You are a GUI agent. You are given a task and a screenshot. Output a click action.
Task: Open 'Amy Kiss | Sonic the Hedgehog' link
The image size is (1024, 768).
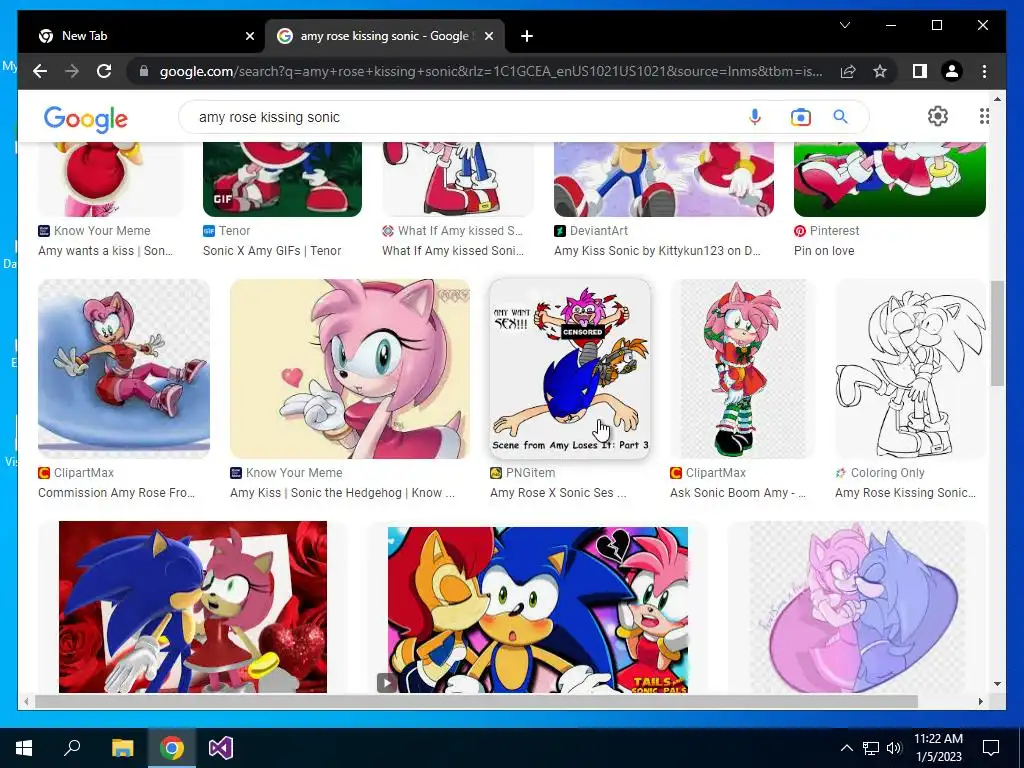tap(343, 493)
